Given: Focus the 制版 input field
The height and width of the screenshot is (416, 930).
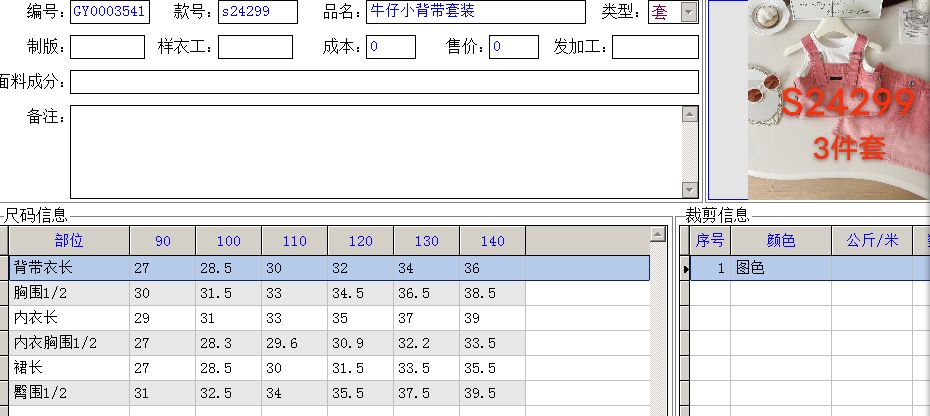Looking at the screenshot, I should point(107,47).
